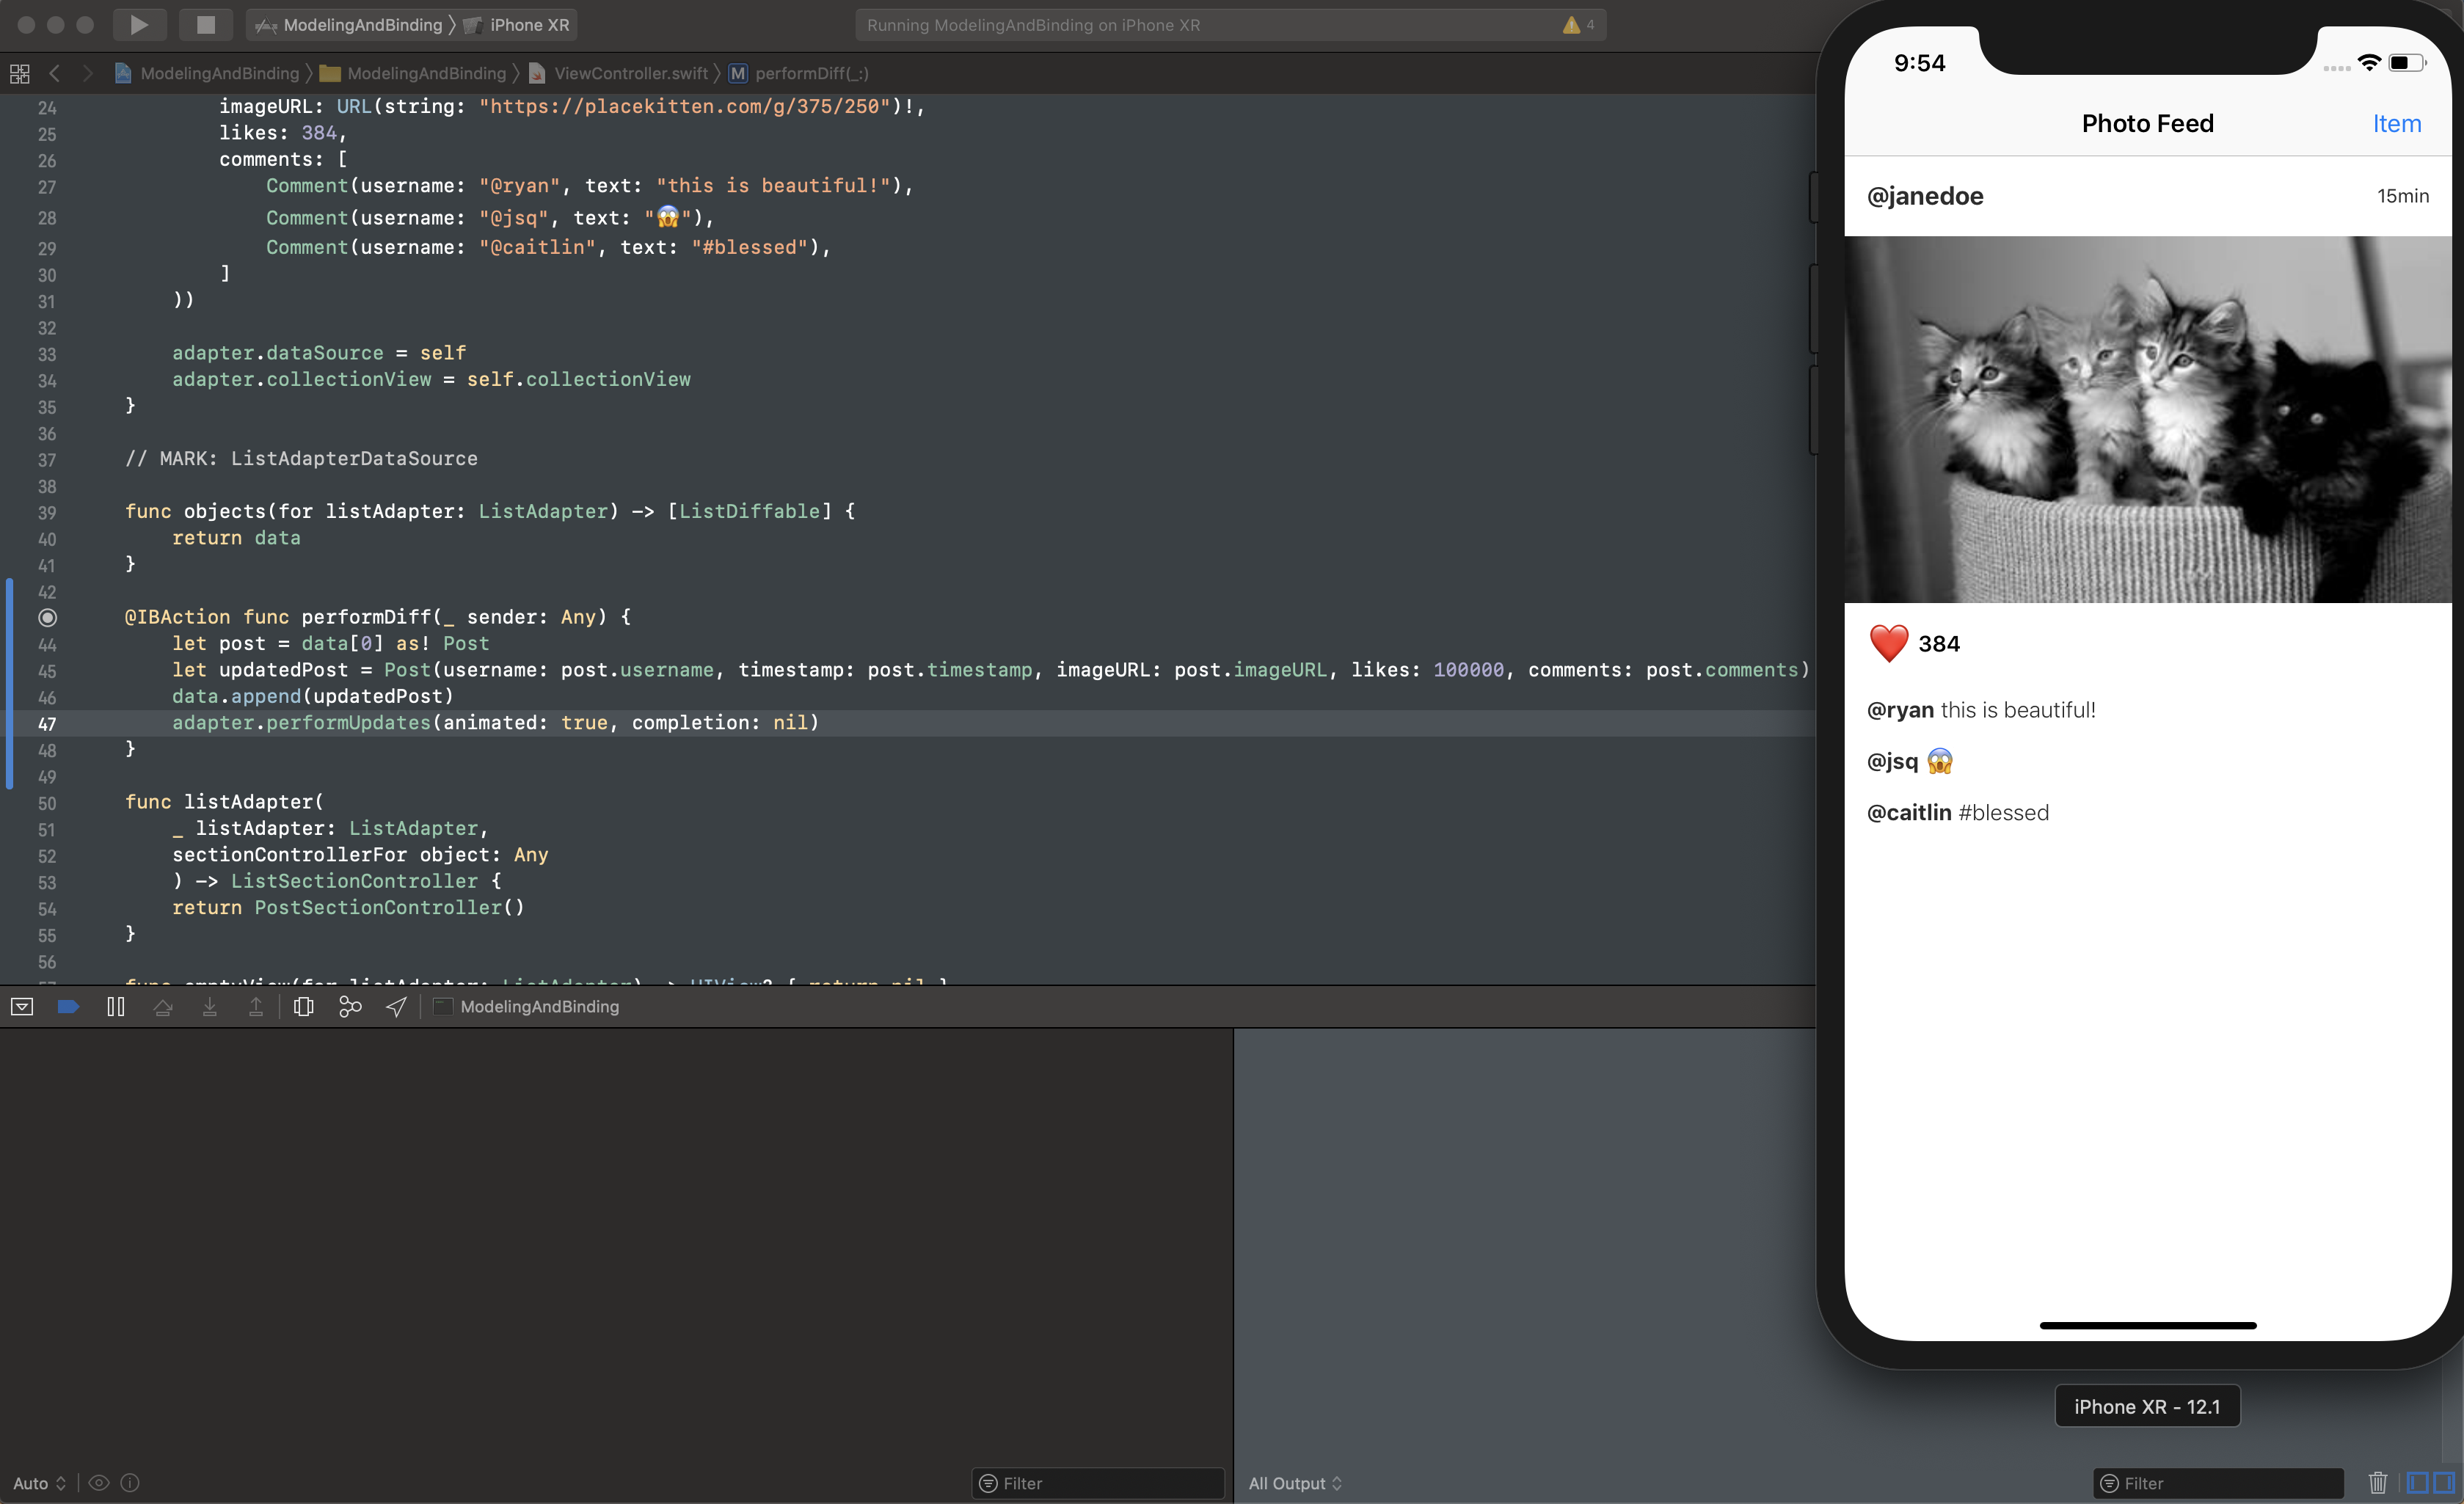Screen dimensions: 2464x1504
Task: Toggle the debug area visibility
Action: 22,1007
